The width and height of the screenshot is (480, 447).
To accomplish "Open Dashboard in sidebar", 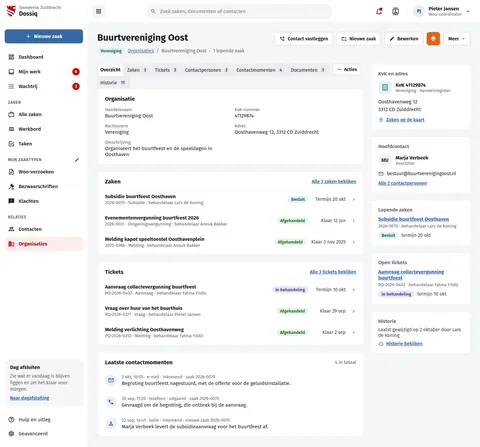I will (x=44, y=57).
